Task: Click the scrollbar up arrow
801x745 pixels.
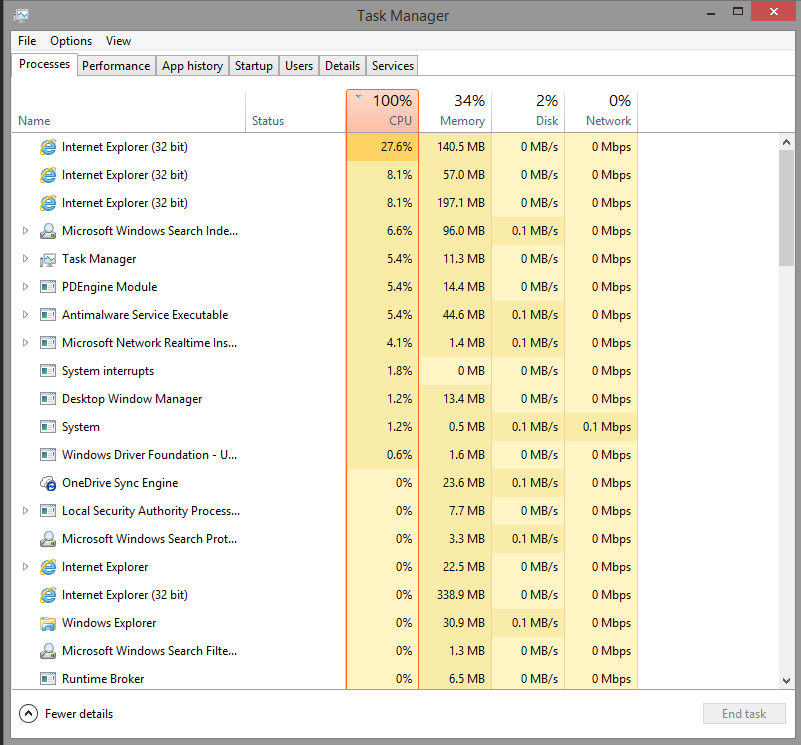Action: [787, 142]
